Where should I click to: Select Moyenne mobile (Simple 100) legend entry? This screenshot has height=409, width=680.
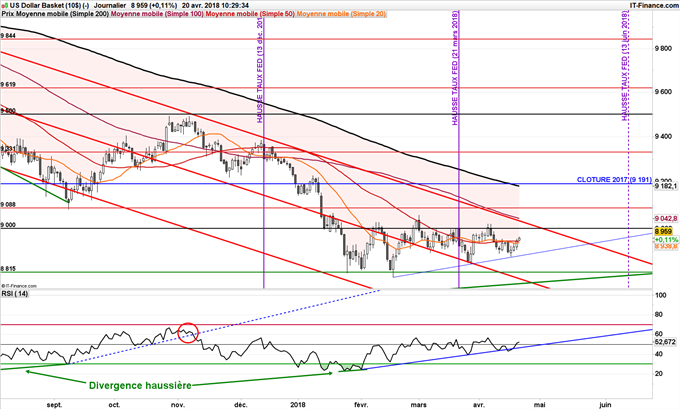157,14
